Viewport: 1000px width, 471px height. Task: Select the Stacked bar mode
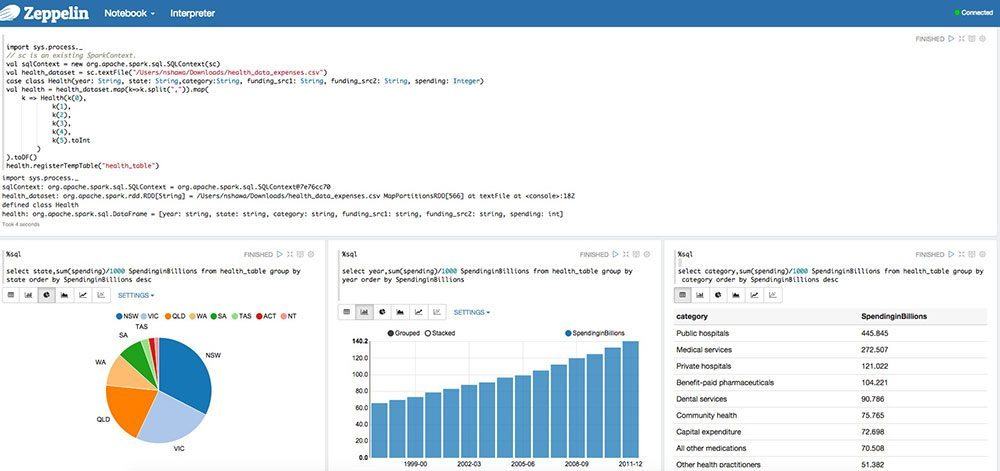tap(441, 333)
